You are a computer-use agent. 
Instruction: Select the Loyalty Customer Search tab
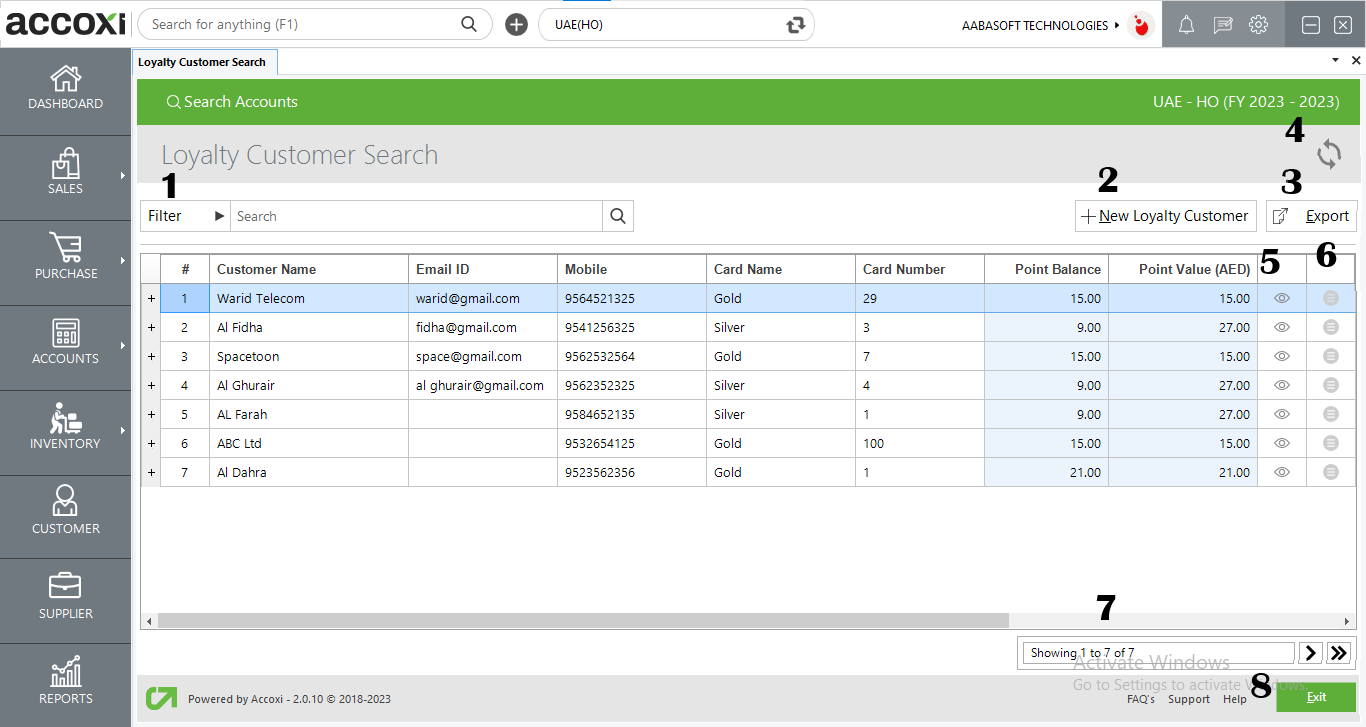coord(204,61)
